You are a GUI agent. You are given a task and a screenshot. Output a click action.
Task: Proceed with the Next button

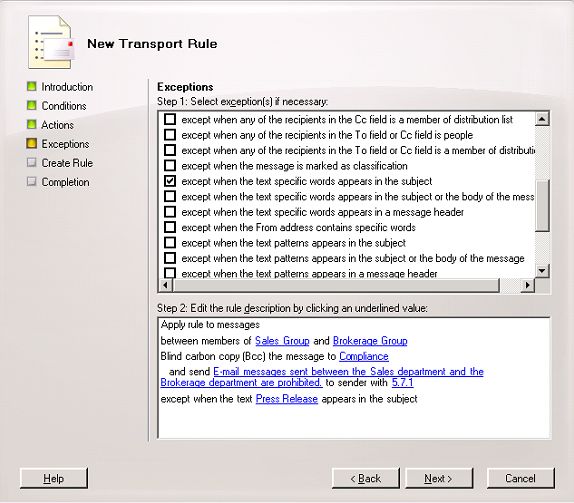439,478
